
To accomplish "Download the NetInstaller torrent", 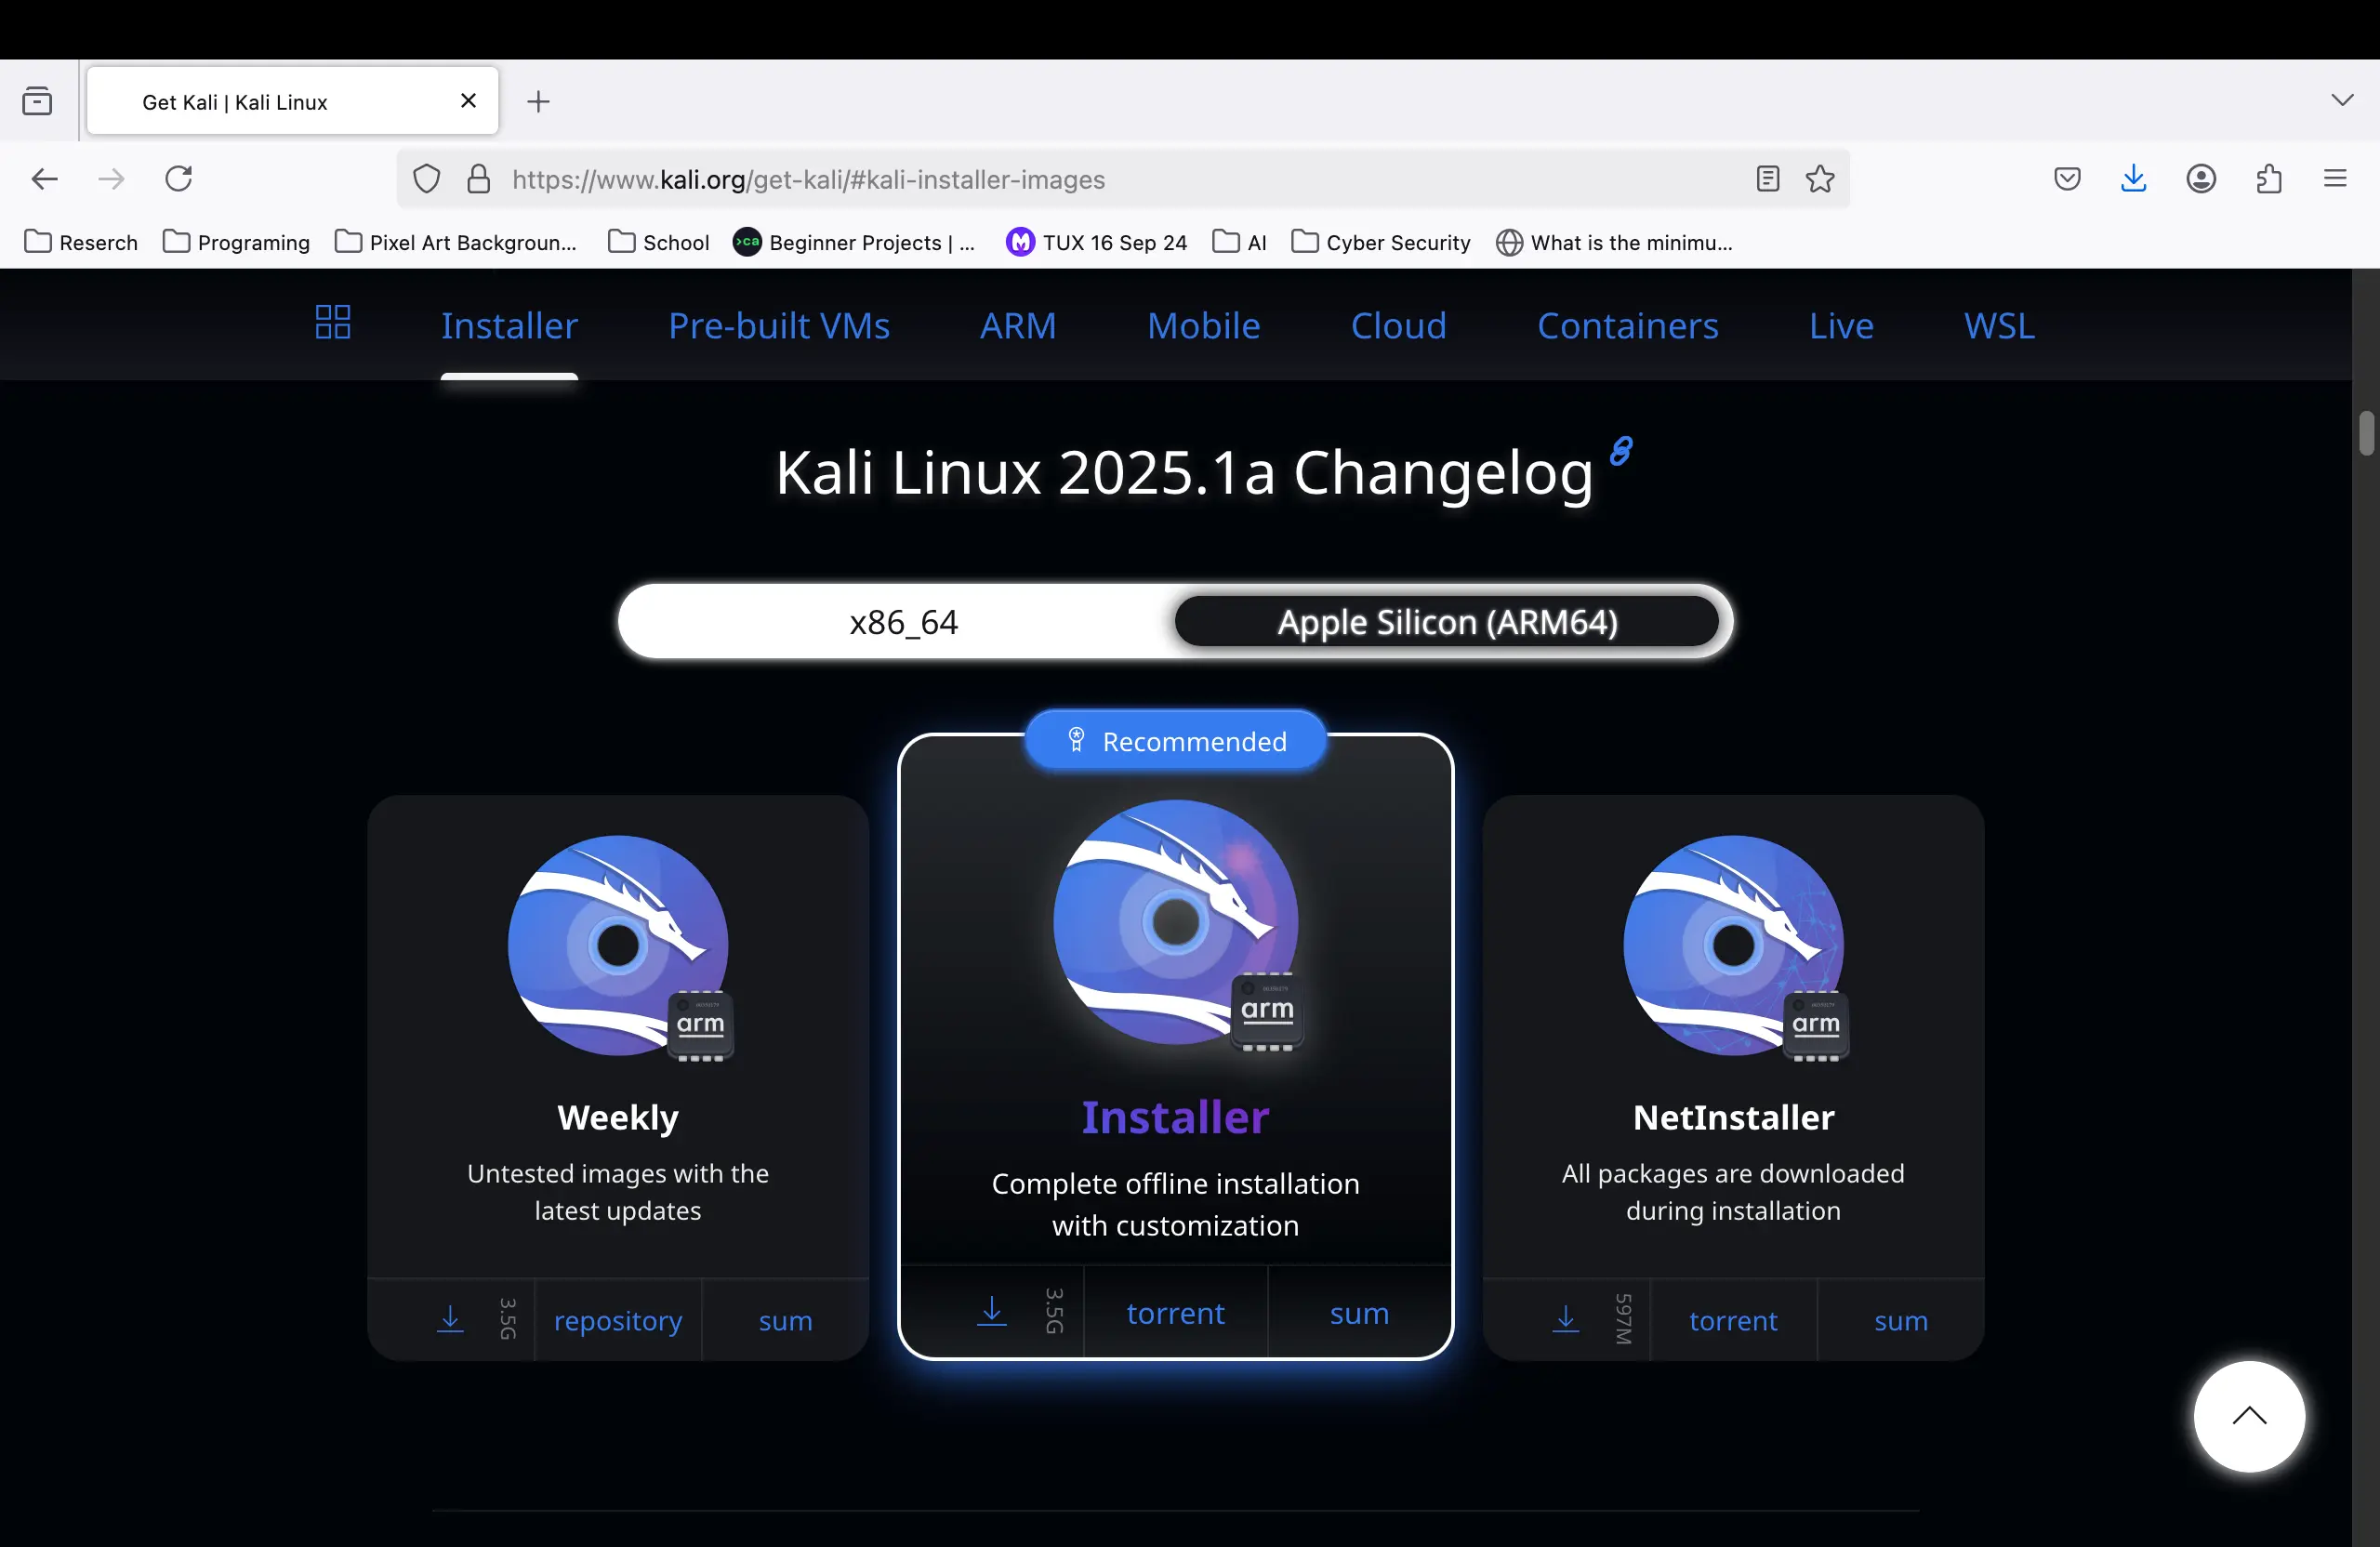I will (1731, 1319).
